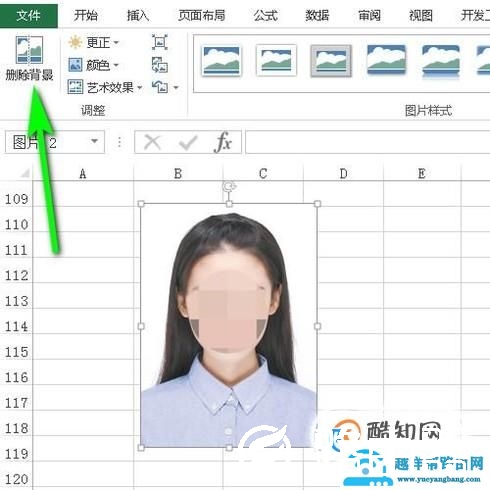Click the picture's right-middle resize handle
This screenshot has height=490, width=490.
pos(317,326)
